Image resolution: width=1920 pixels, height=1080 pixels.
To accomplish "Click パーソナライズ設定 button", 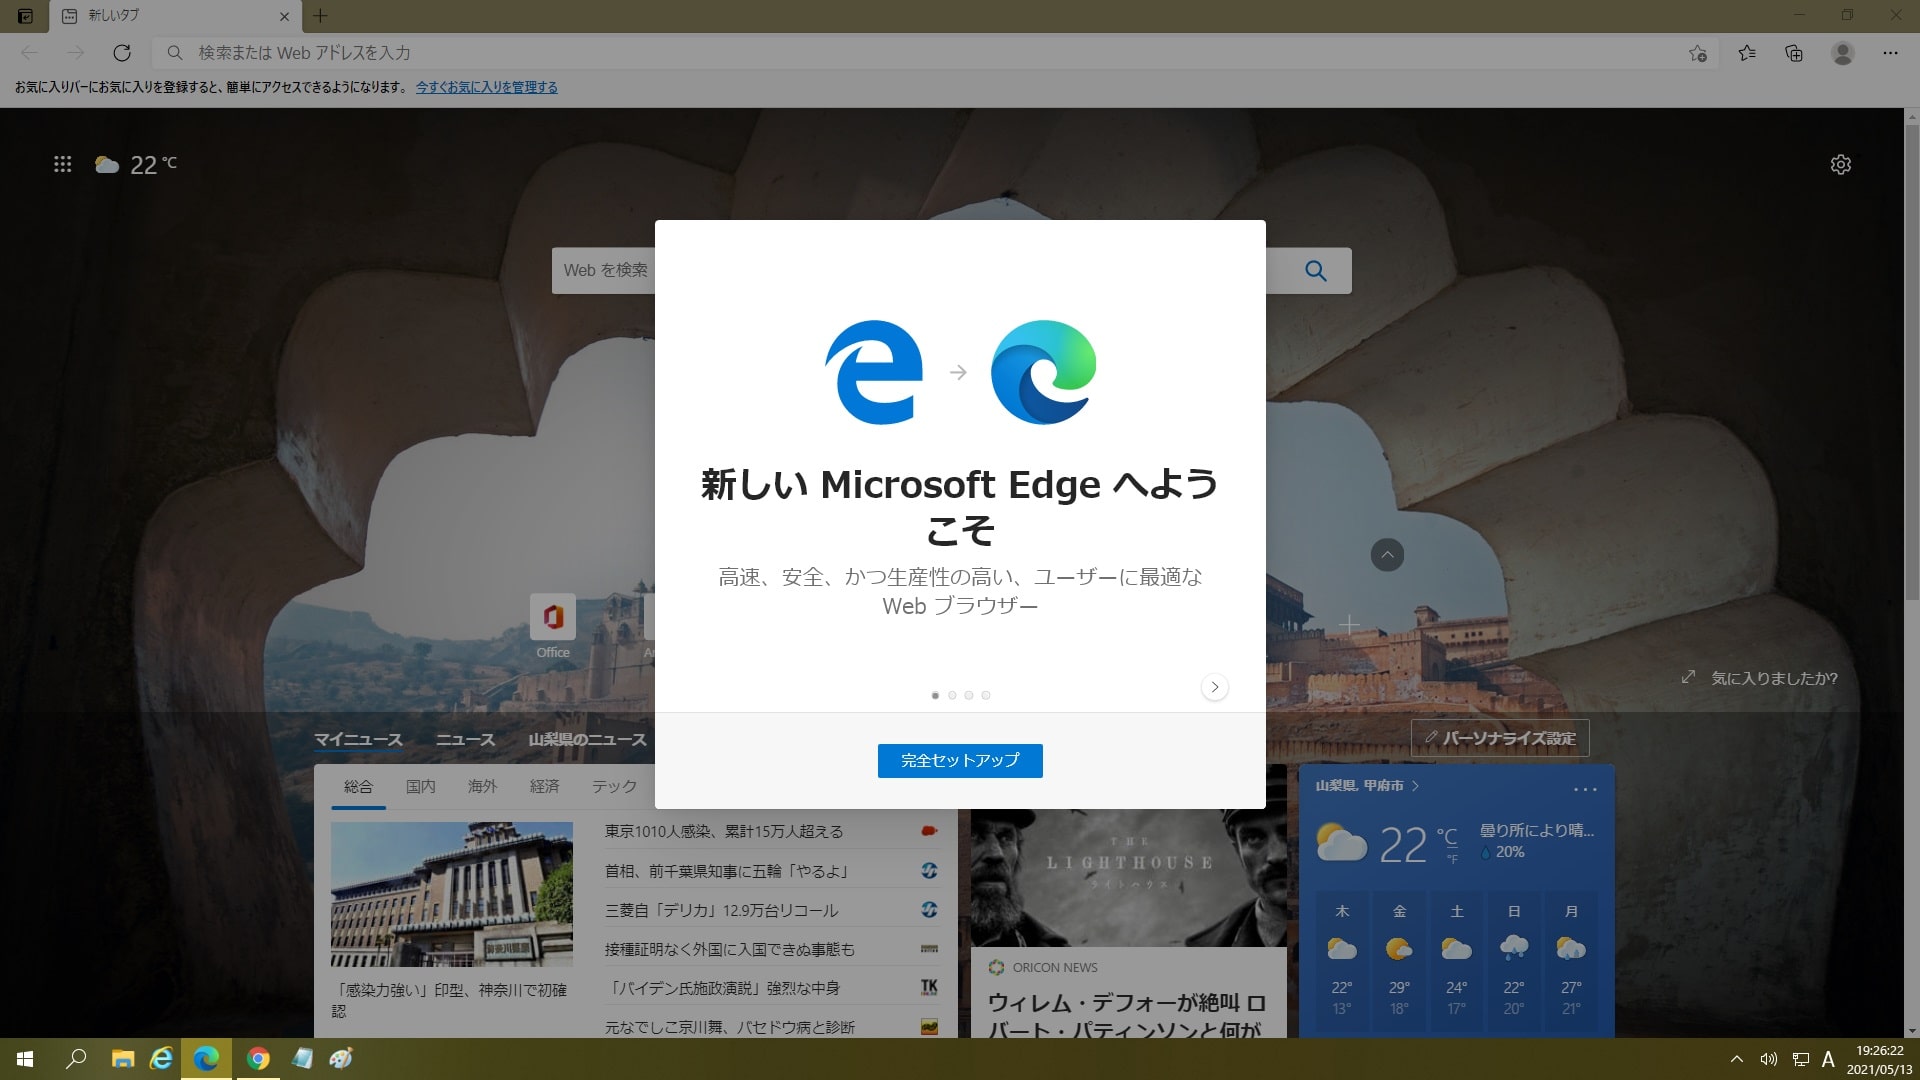I will pyautogui.click(x=1500, y=738).
